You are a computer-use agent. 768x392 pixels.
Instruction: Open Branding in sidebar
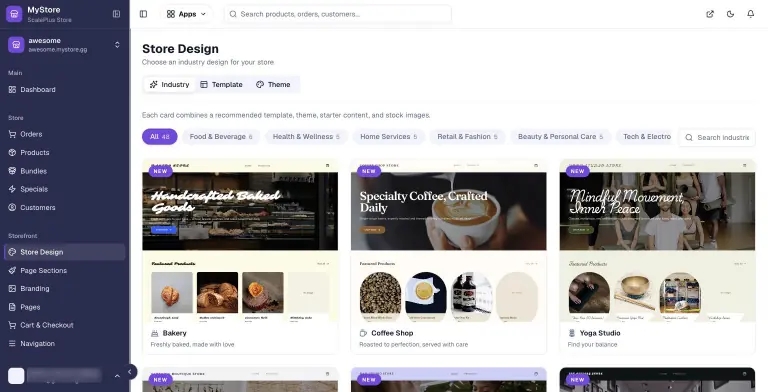pos(65,289)
